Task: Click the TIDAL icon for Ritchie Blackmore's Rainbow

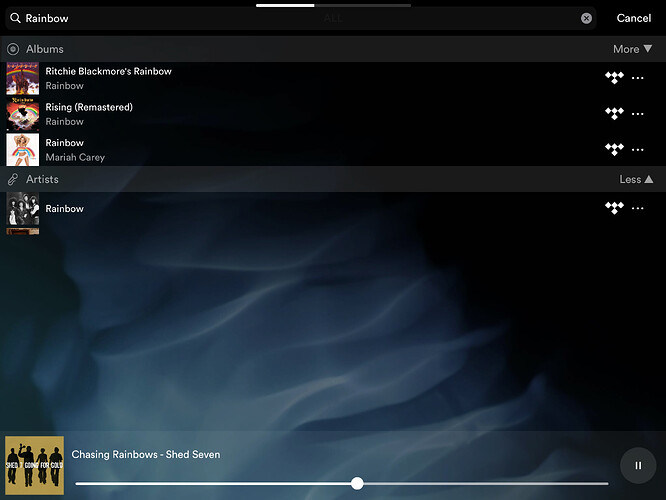Action: click(614, 79)
